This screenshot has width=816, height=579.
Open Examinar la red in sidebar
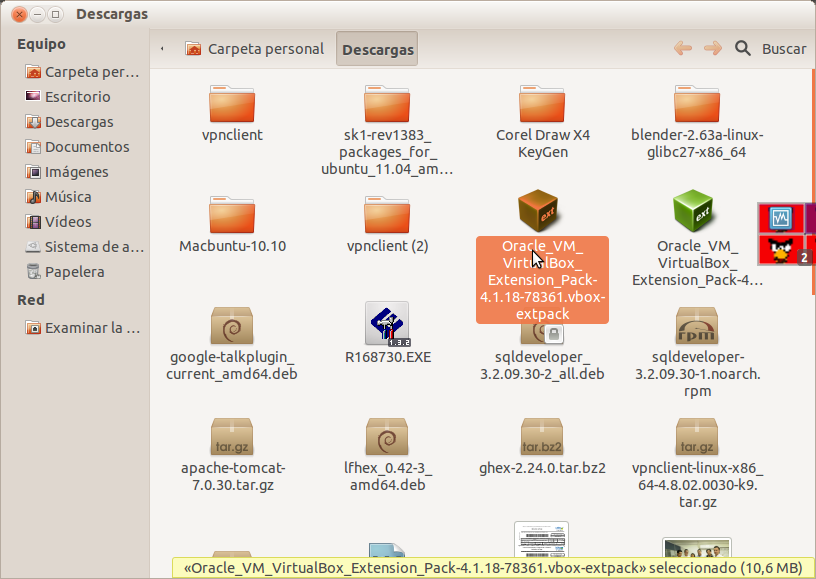point(83,328)
